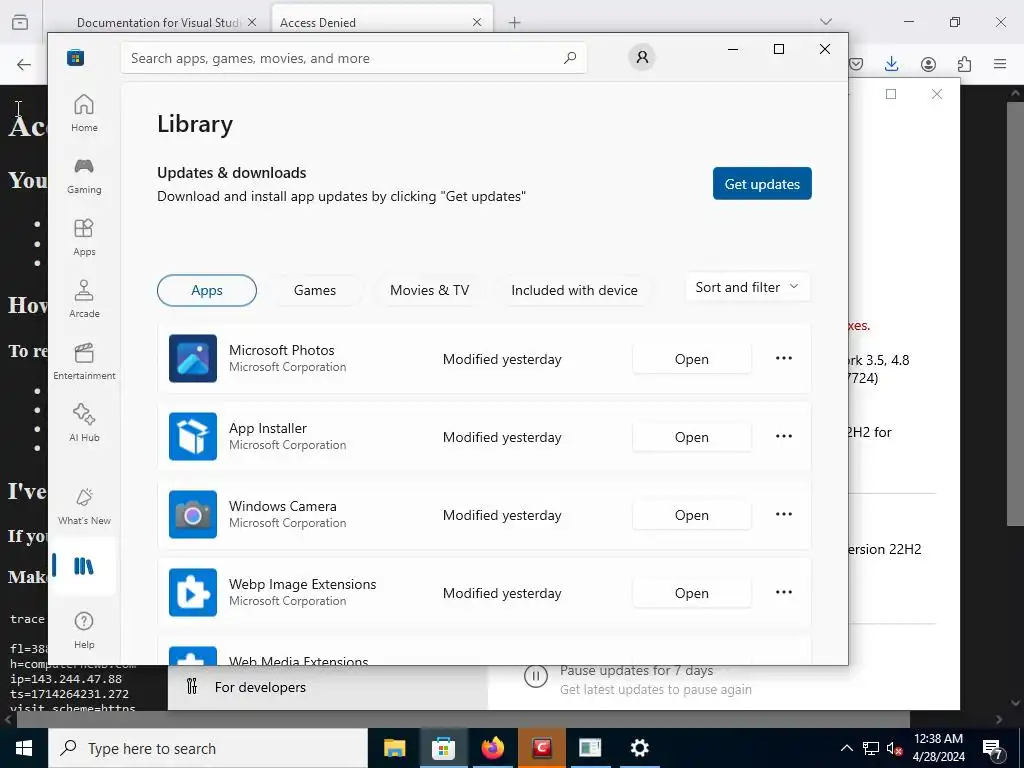The image size is (1024, 768).
Task: Open the Entertainment section
Action: pyautogui.click(x=84, y=362)
